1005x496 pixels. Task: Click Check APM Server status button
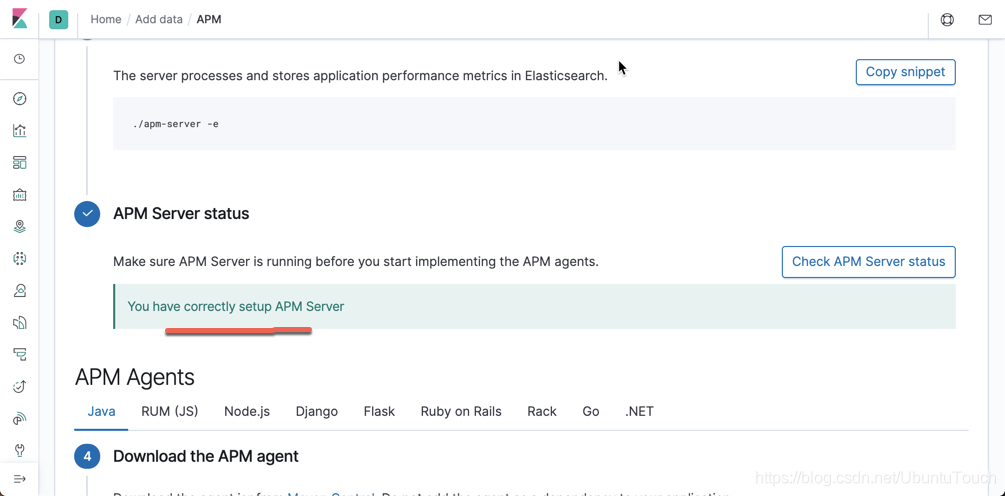click(868, 261)
